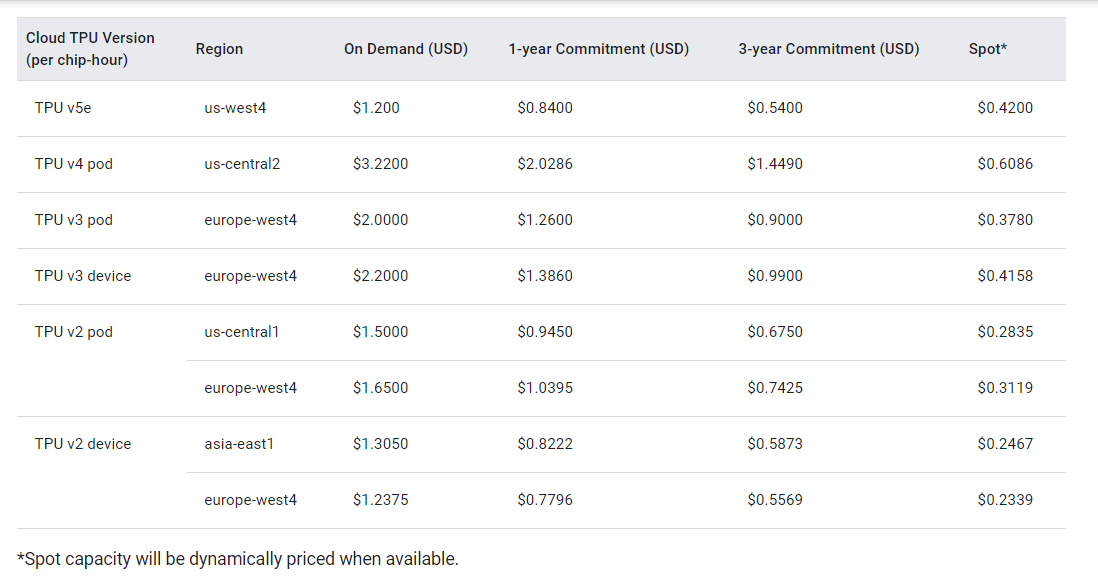Click the $0.4200 spot price
The height and width of the screenshot is (582, 1098).
(1005, 108)
